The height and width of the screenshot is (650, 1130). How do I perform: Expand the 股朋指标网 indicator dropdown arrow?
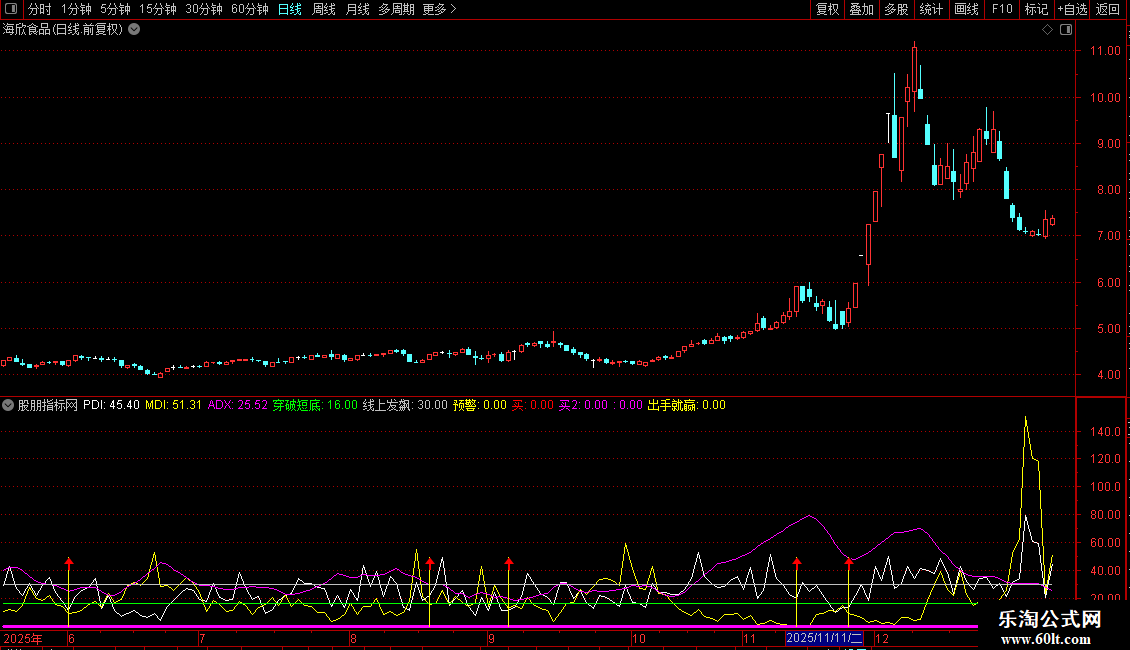9,406
